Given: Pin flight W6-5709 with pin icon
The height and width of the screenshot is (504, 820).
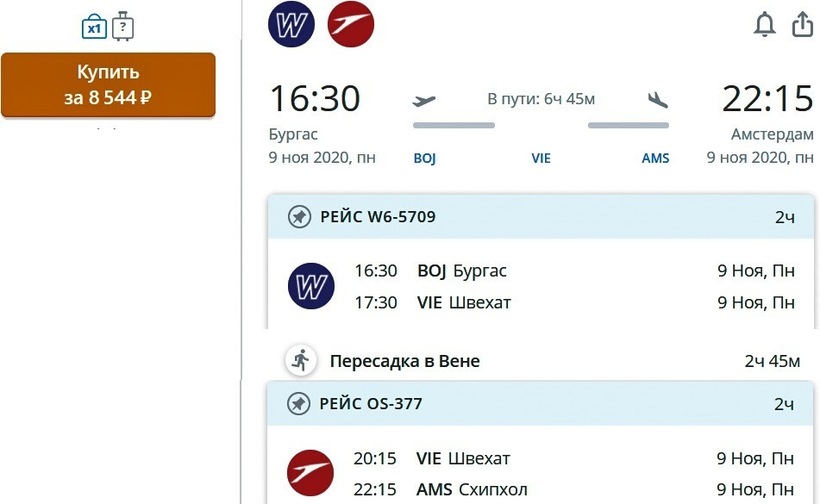Looking at the screenshot, I should click(x=299, y=217).
